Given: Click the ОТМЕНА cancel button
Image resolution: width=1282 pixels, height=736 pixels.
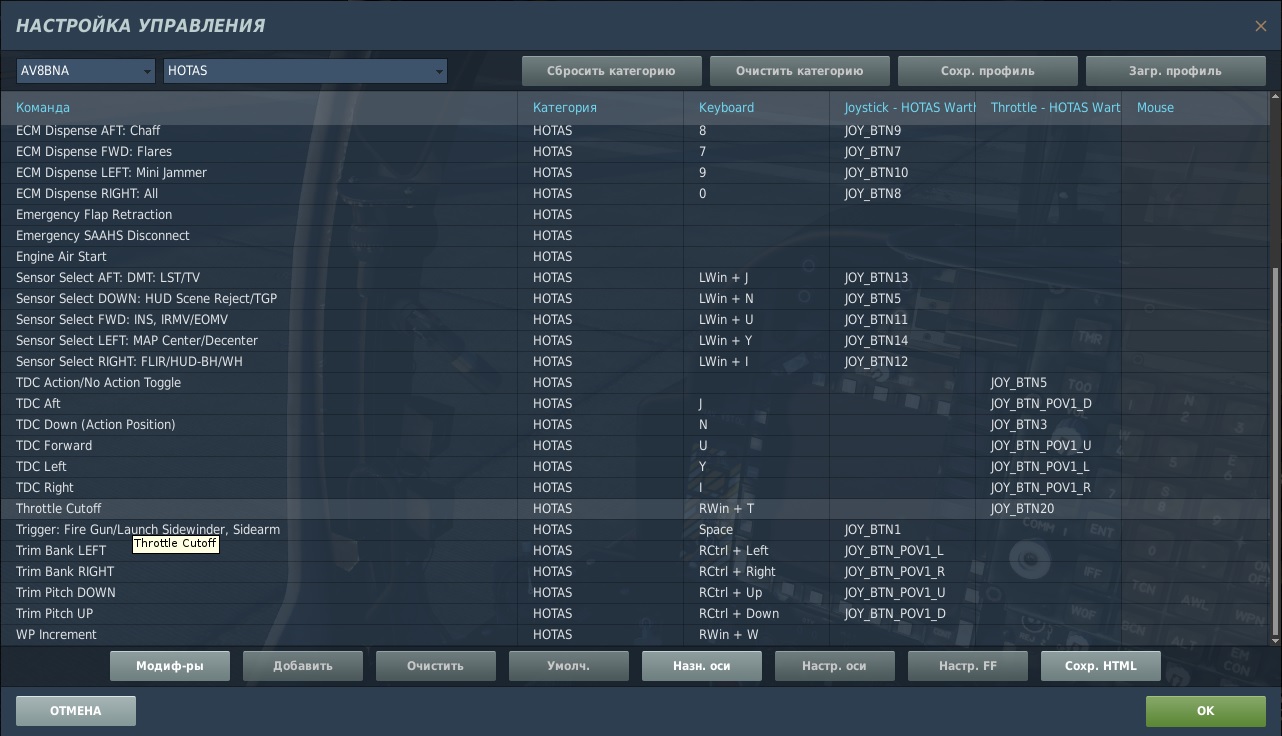Looking at the screenshot, I should point(76,711).
